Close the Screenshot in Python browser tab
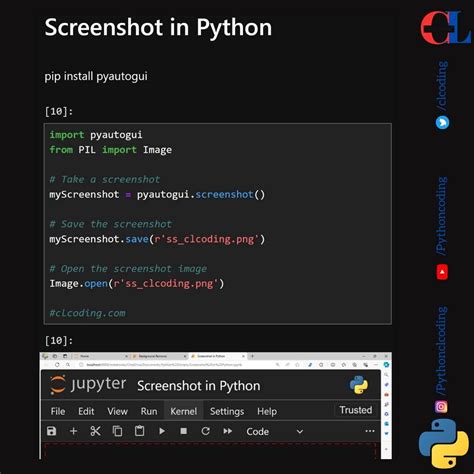Screen dimensions: 474x474 (243, 356)
